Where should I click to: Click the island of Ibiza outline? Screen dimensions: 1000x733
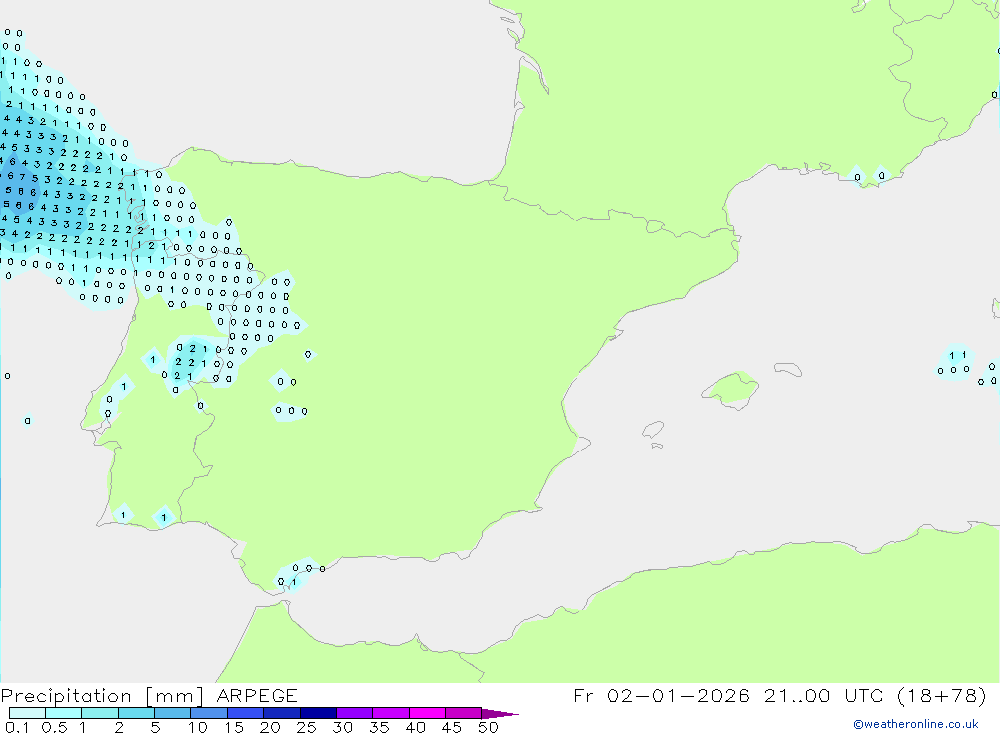[653, 429]
